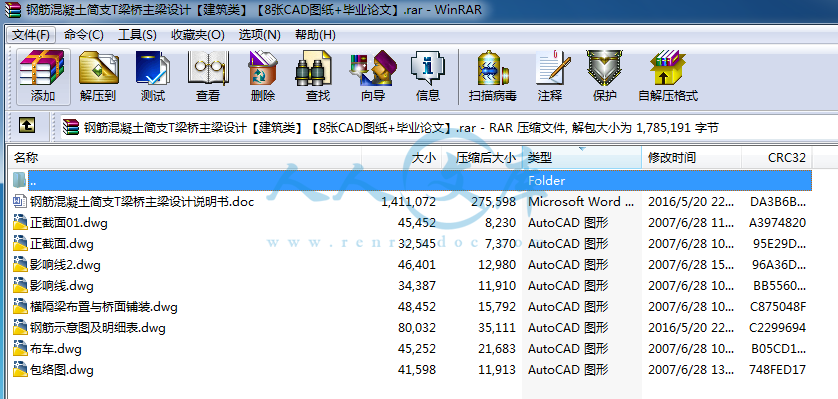The image size is (838, 399).
Task: Click the 测试 (Test) toolbar icon
Action: (x=153, y=68)
